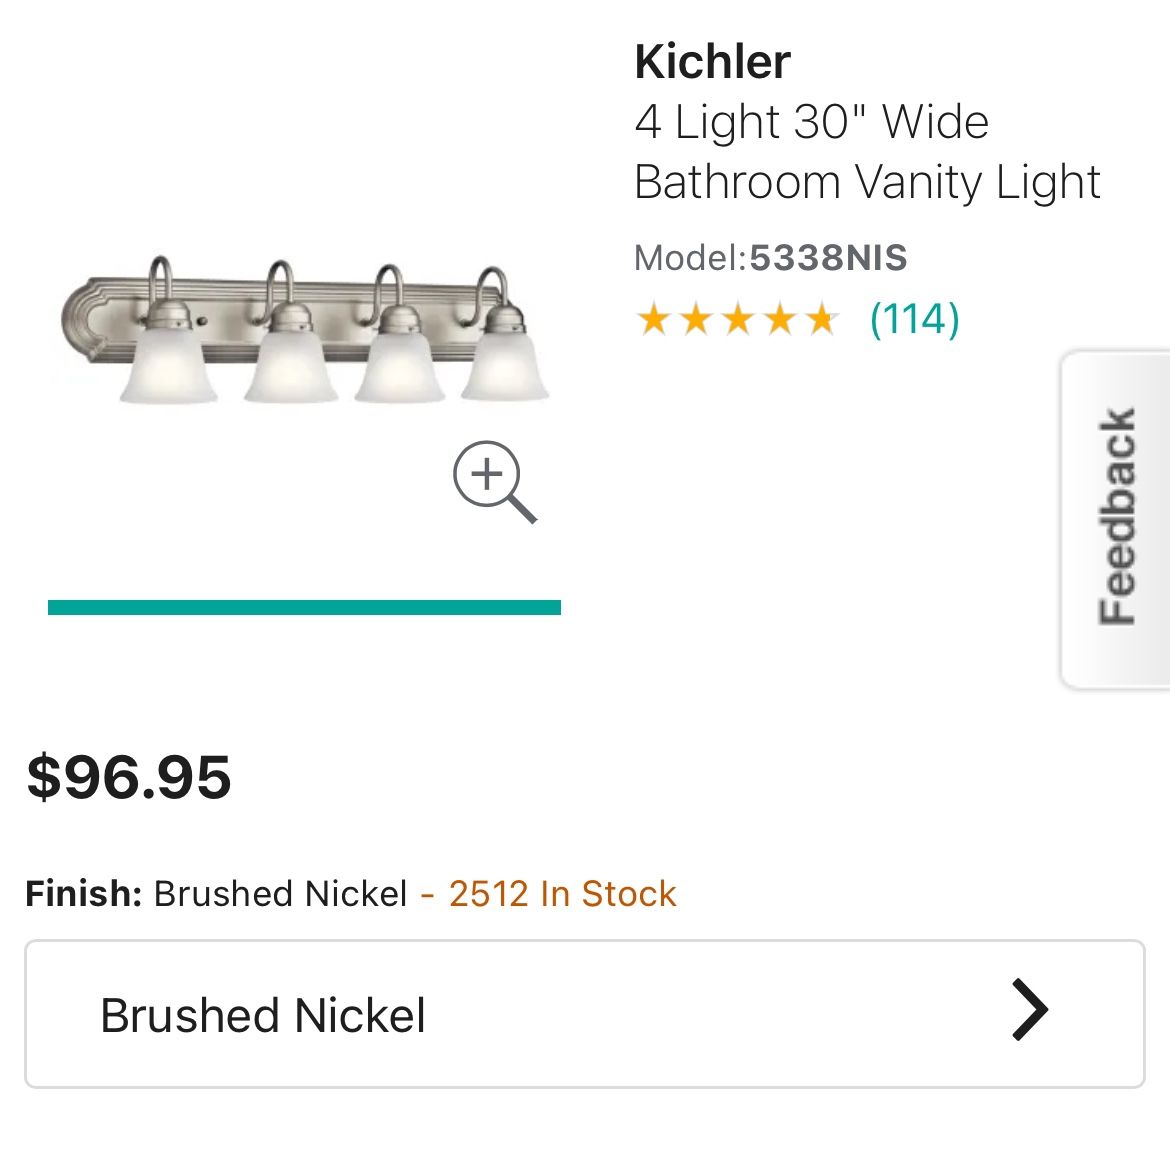
Task: Click the fifth partially-filled rating star
Action: tap(821, 320)
